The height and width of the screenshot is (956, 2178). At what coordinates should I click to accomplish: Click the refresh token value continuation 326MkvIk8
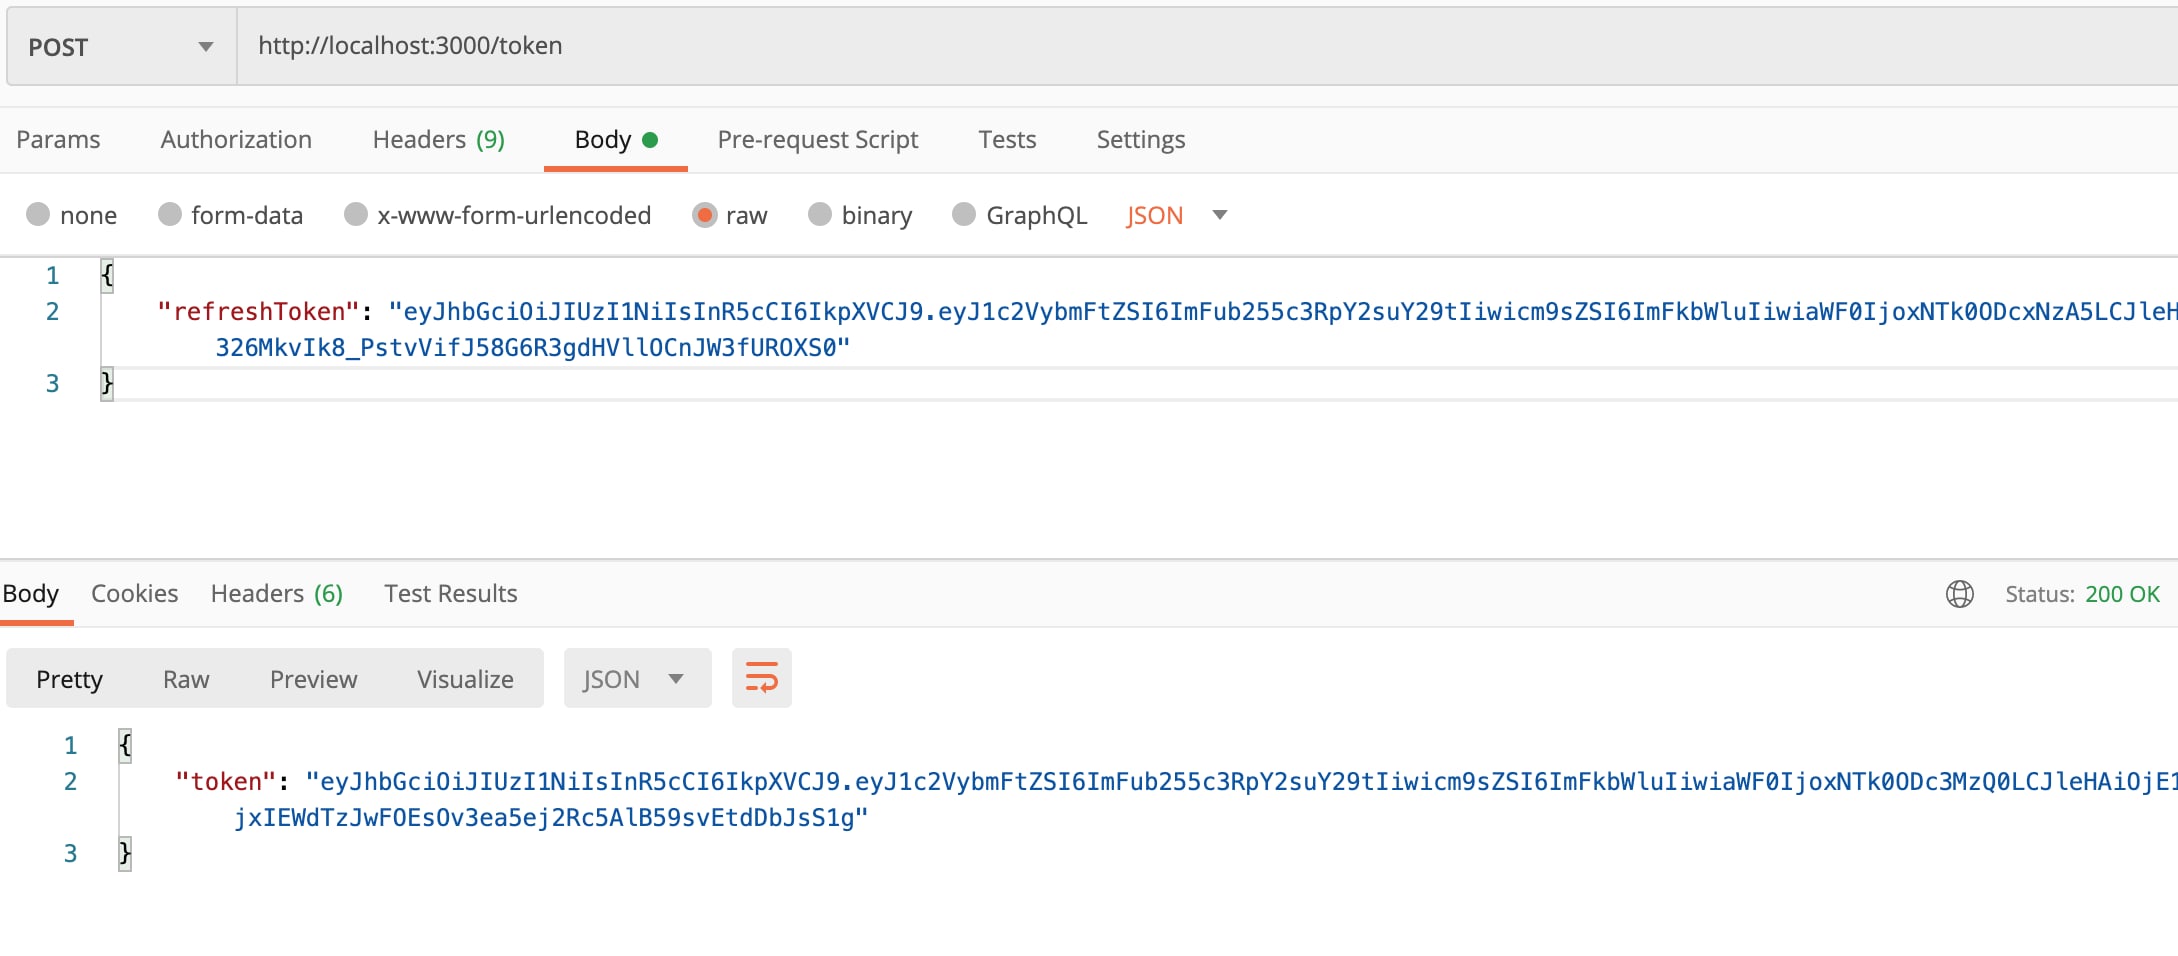coord(533,348)
